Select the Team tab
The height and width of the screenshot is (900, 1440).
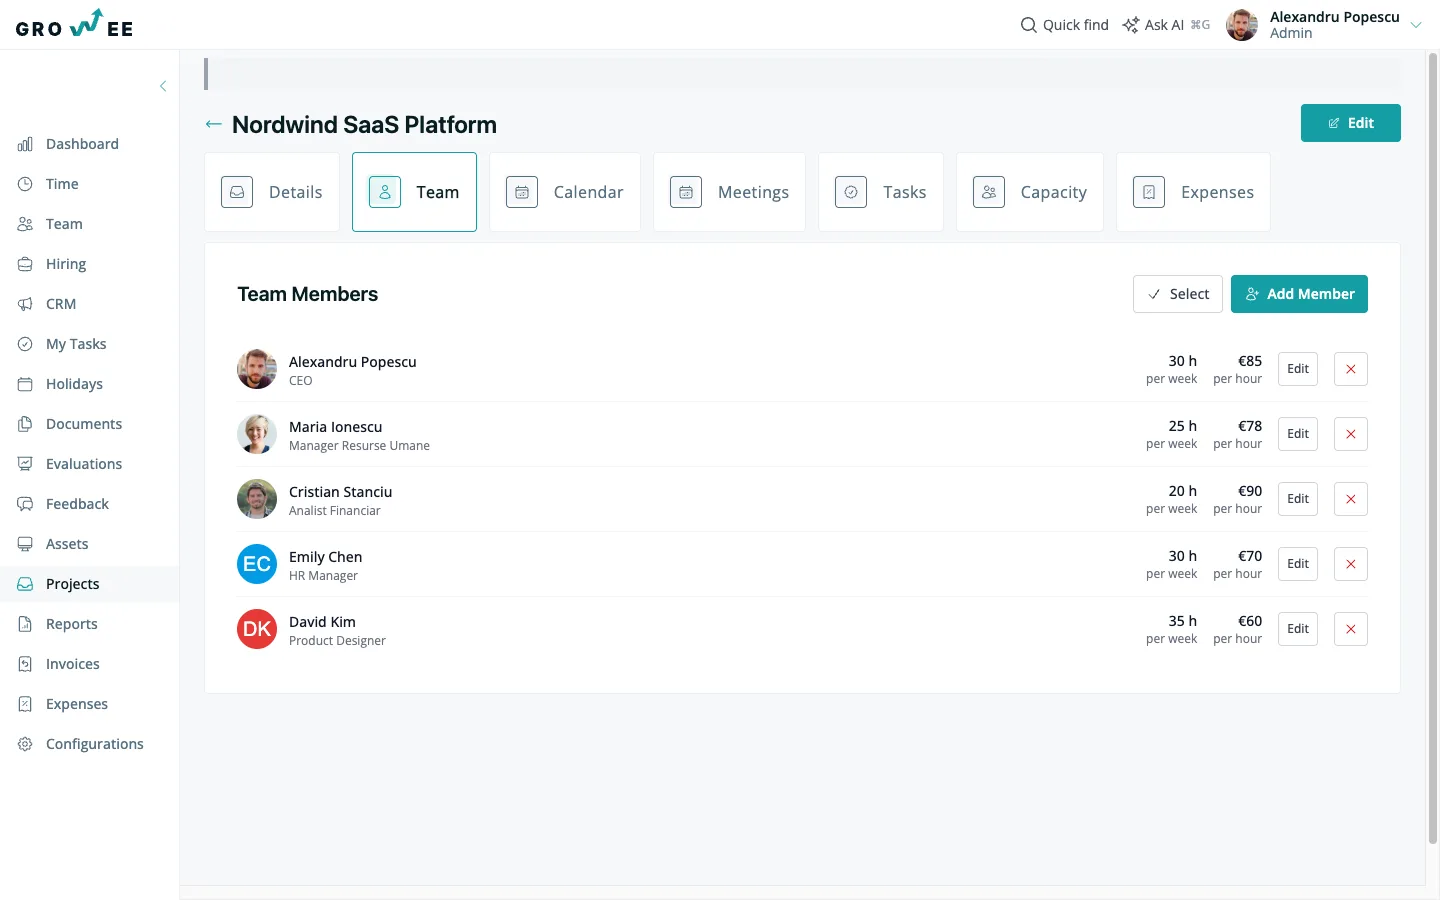coord(414,192)
